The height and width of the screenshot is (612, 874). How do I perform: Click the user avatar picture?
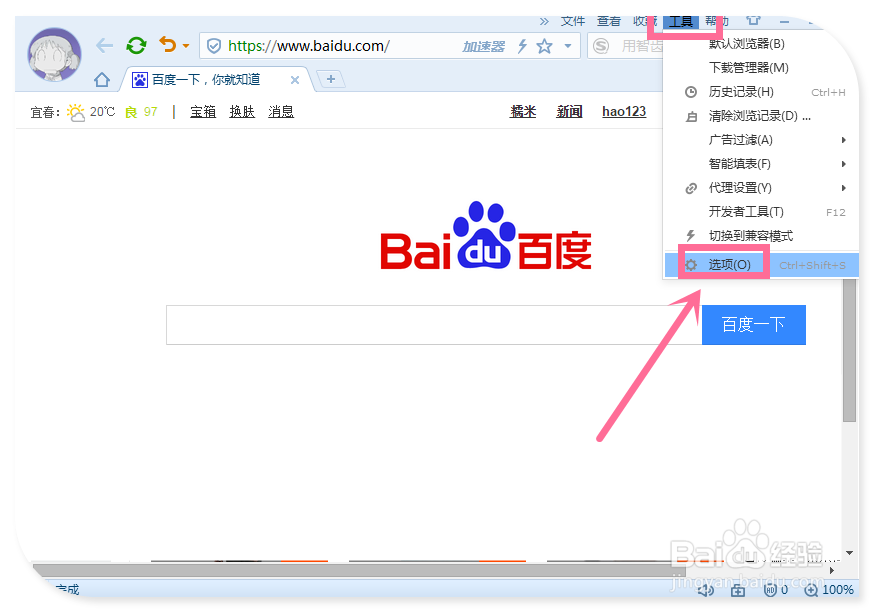coord(55,55)
